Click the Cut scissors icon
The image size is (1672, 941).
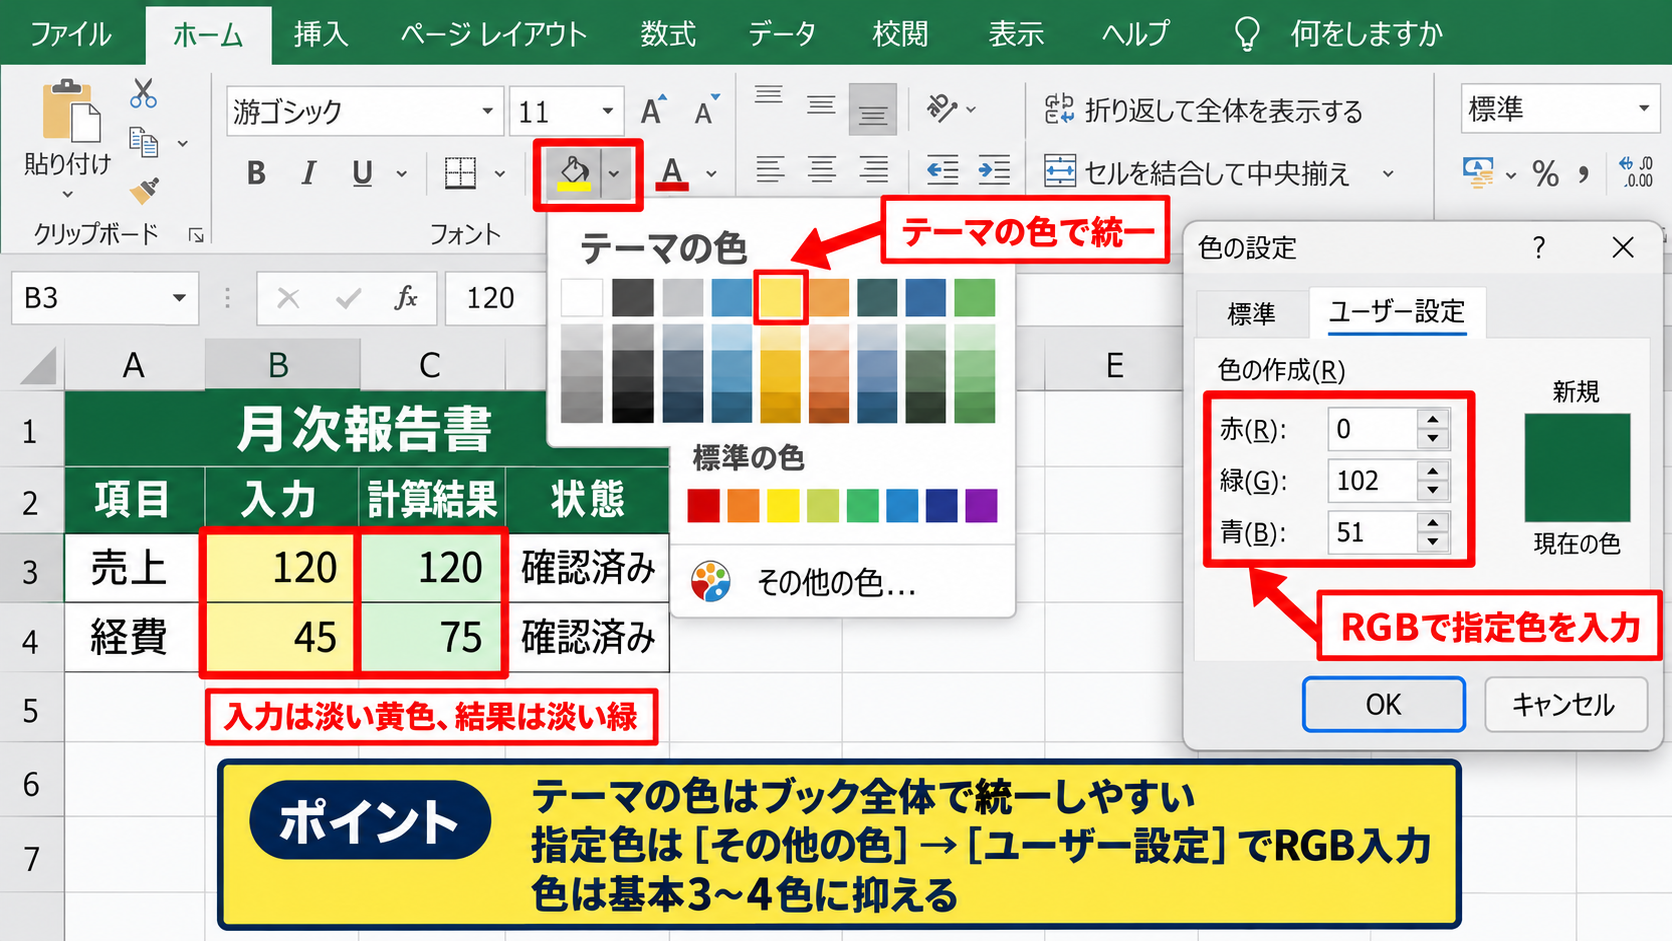(143, 94)
